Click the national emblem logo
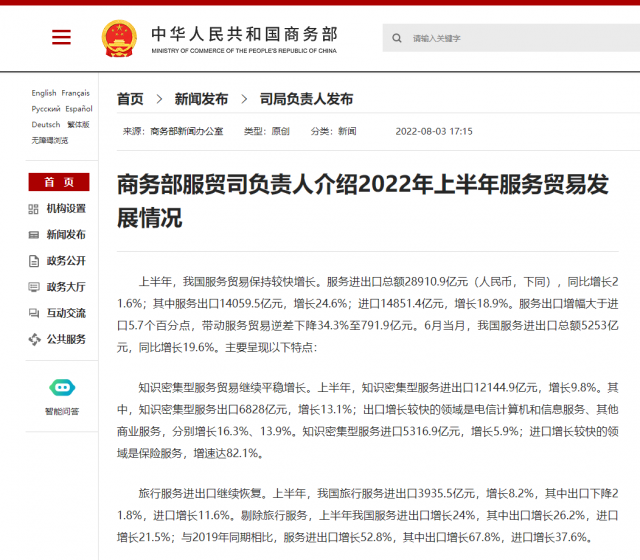The width and height of the screenshot is (640, 560). coord(119,38)
